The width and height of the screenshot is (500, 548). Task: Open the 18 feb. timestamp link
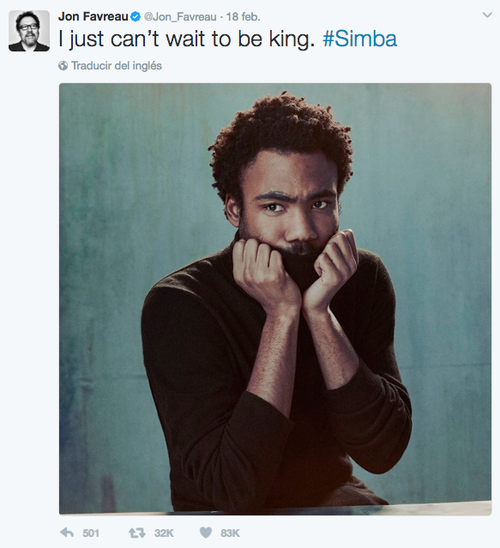(243, 17)
